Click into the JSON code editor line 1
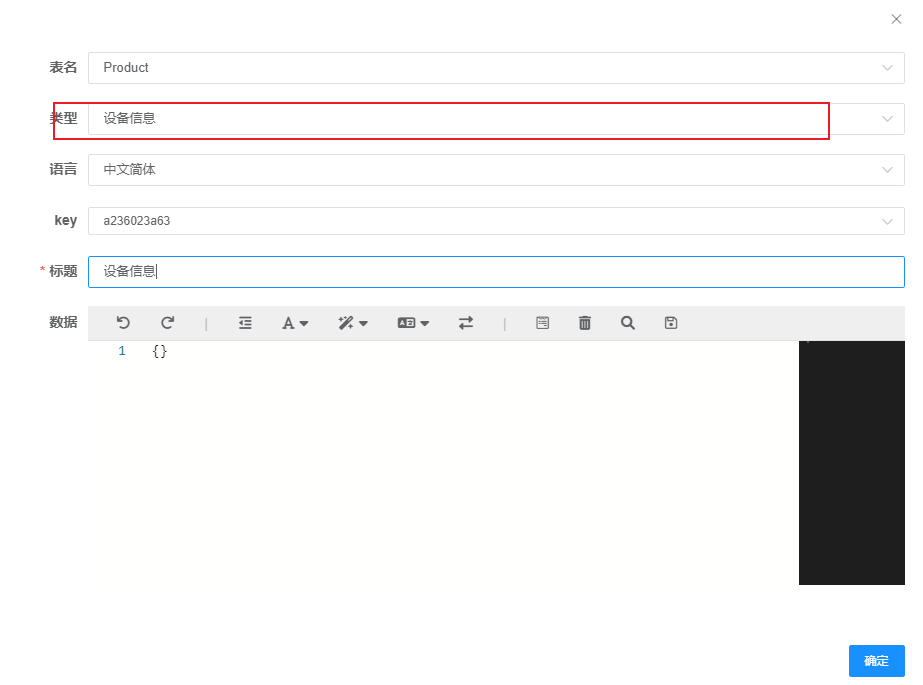Image resolution: width=923 pixels, height=685 pixels. [x=160, y=351]
